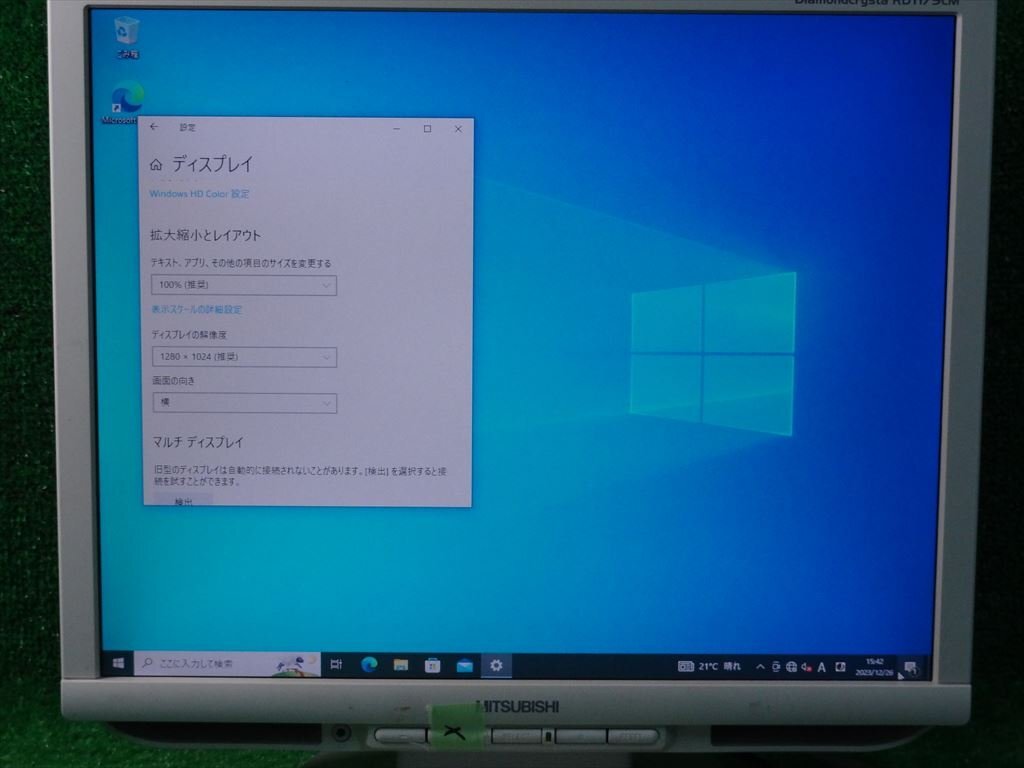Open the 画面の向き orientation dropdown
Screen dimensions: 1024x768
[245, 403]
